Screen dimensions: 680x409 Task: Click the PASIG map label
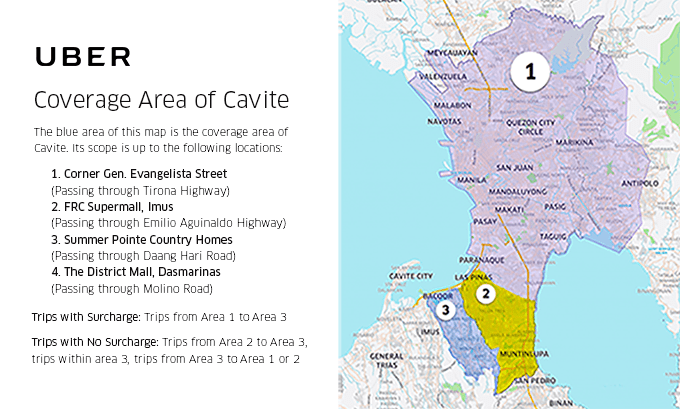[555, 207]
